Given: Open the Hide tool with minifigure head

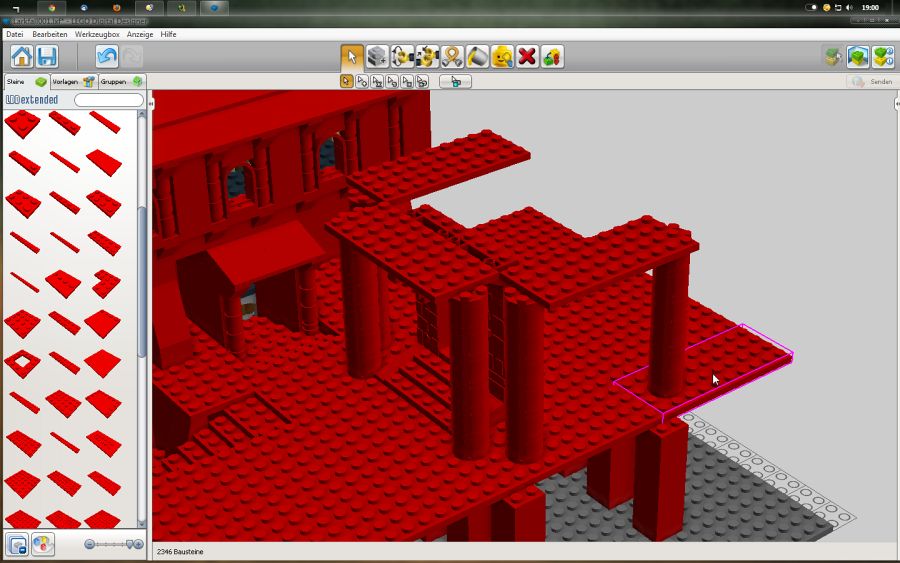Looking at the screenshot, I should click(x=502, y=57).
